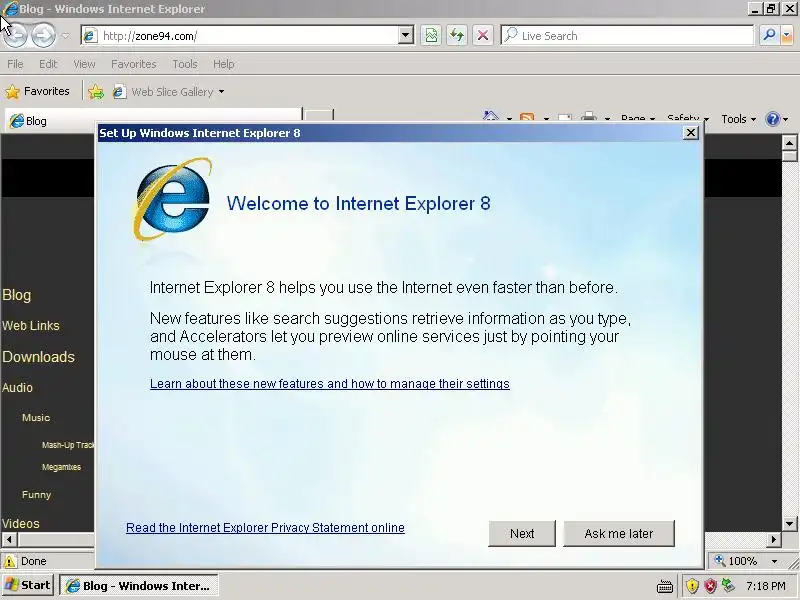Open the Audio sidebar link
This screenshot has height=600, width=800.
point(17,387)
